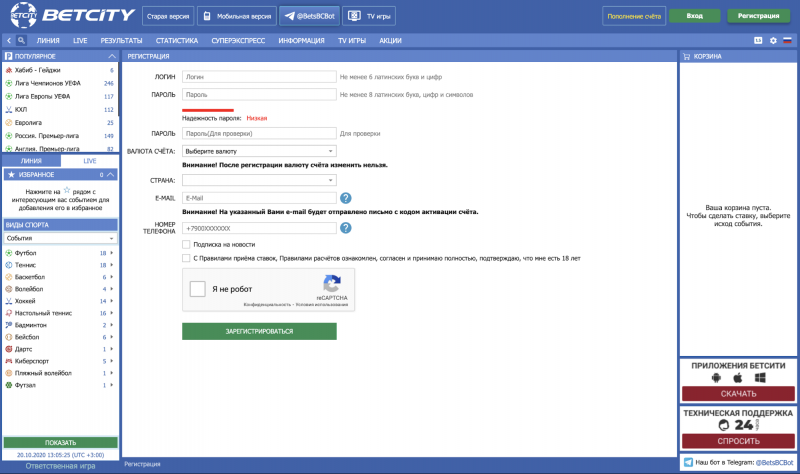
Task: Collapse the Популярное panel chevron
Action: tap(112, 56)
